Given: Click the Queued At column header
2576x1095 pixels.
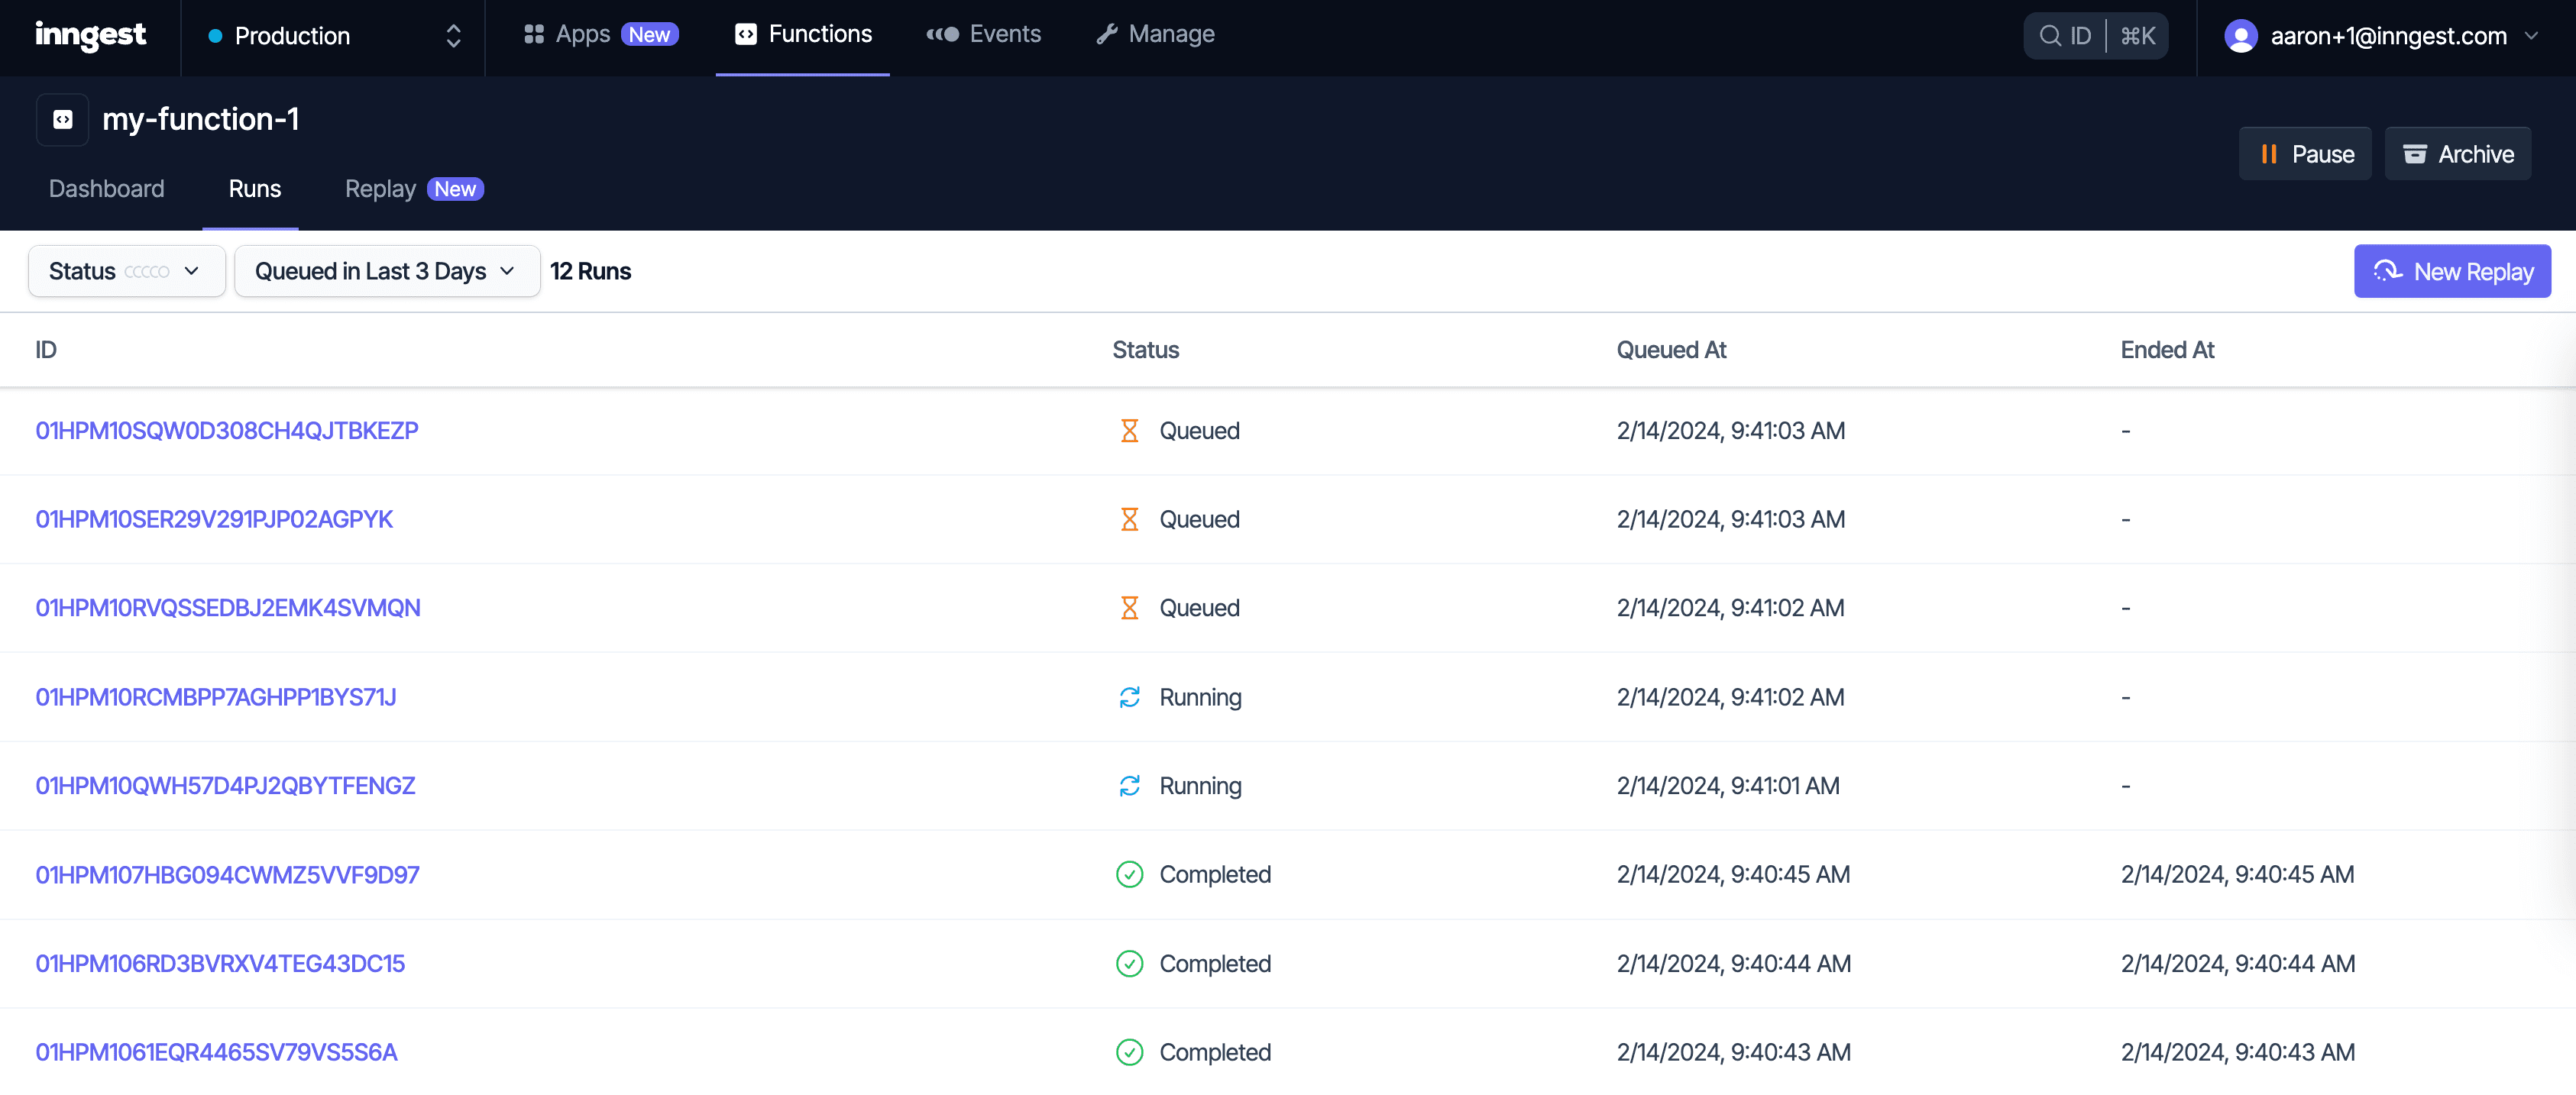Looking at the screenshot, I should pos(1671,350).
